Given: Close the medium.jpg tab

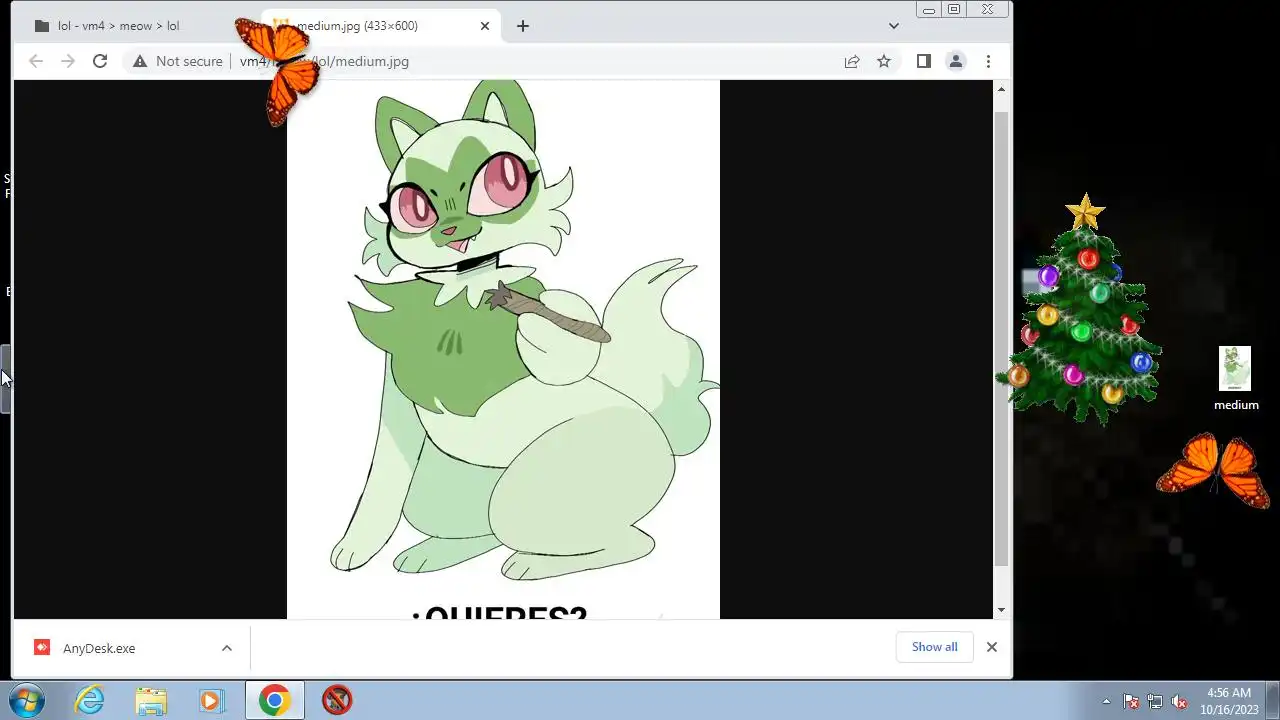Looking at the screenshot, I should tap(485, 26).
